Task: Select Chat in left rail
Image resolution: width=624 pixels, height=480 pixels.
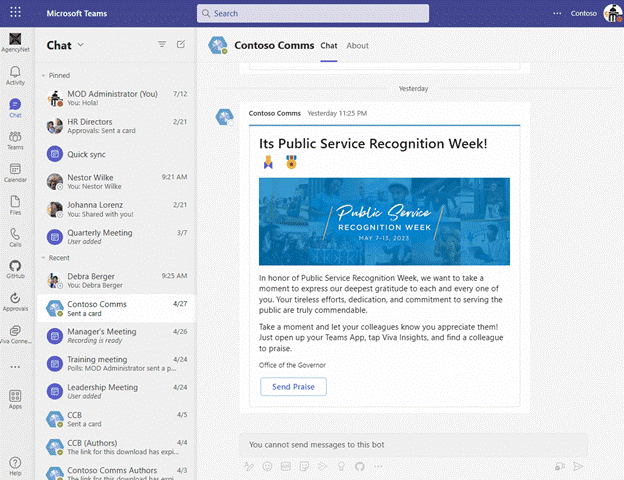Action: pyautogui.click(x=15, y=108)
